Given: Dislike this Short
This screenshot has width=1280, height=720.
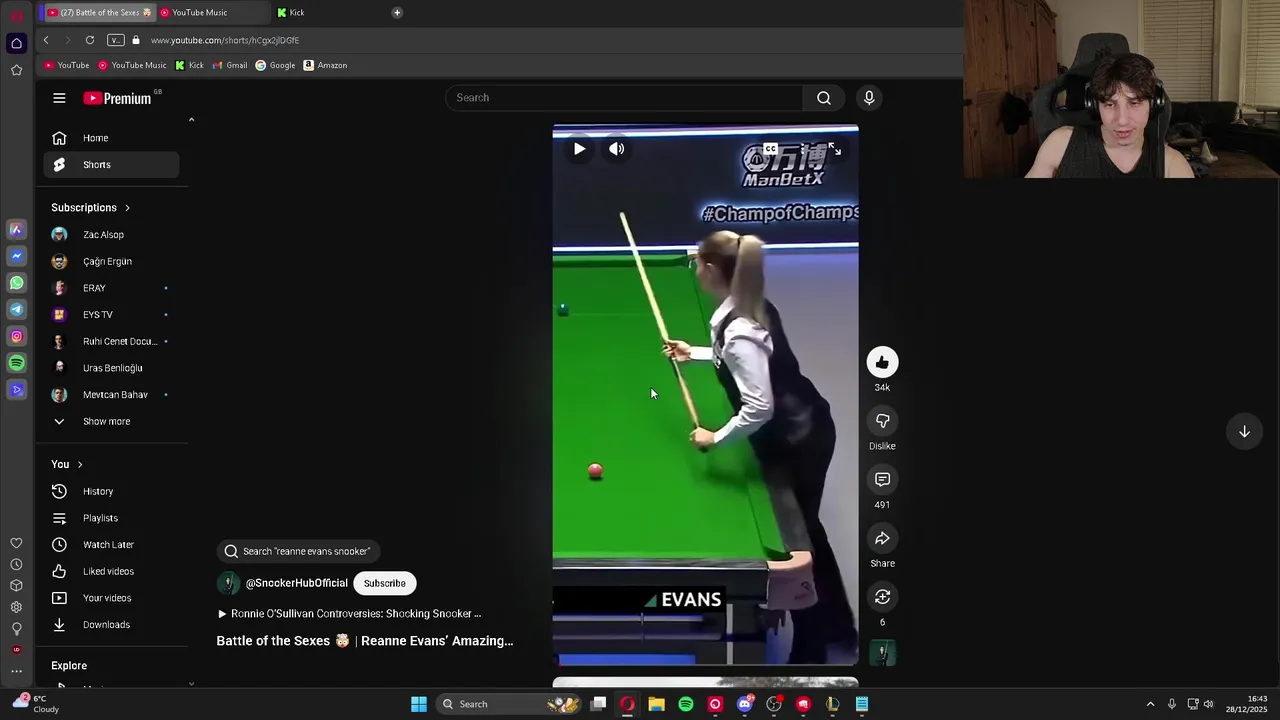Looking at the screenshot, I should pyautogui.click(x=882, y=421).
